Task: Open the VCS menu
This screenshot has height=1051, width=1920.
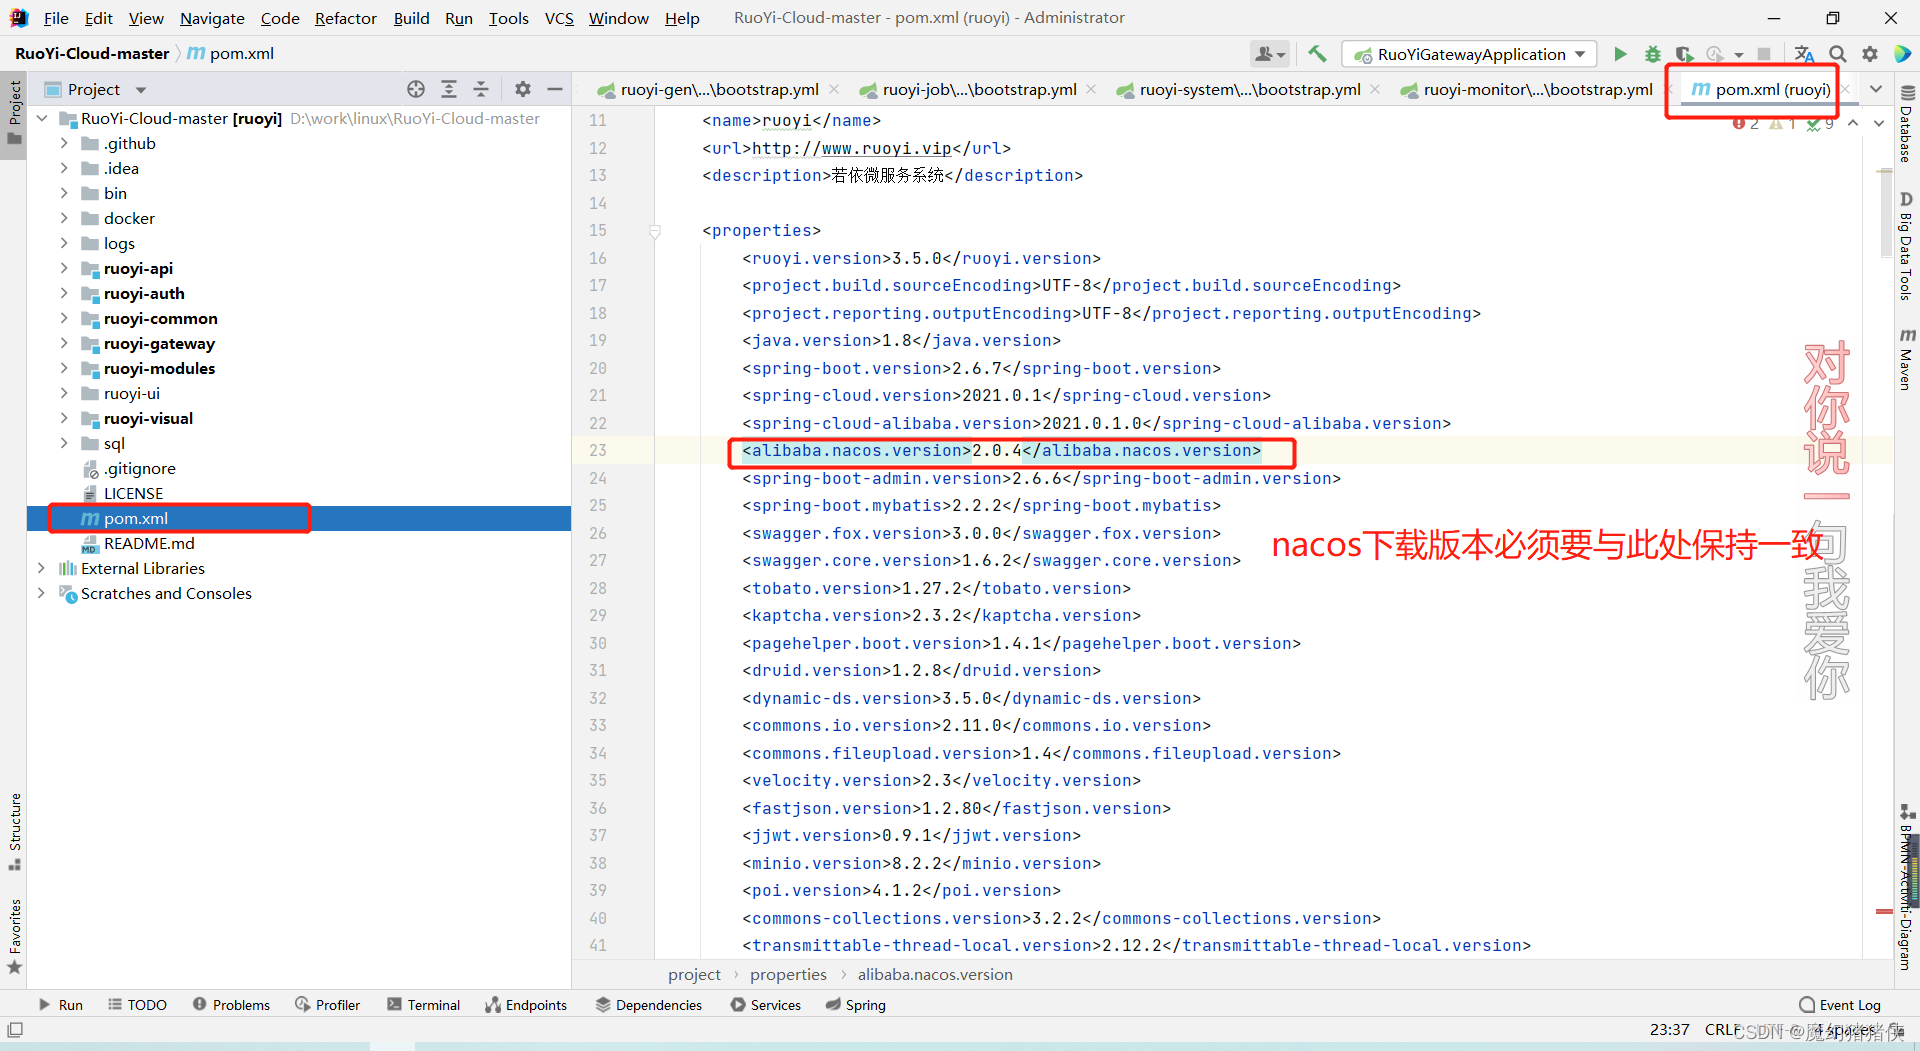Action: pyautogui.click(x=559, y=18)
